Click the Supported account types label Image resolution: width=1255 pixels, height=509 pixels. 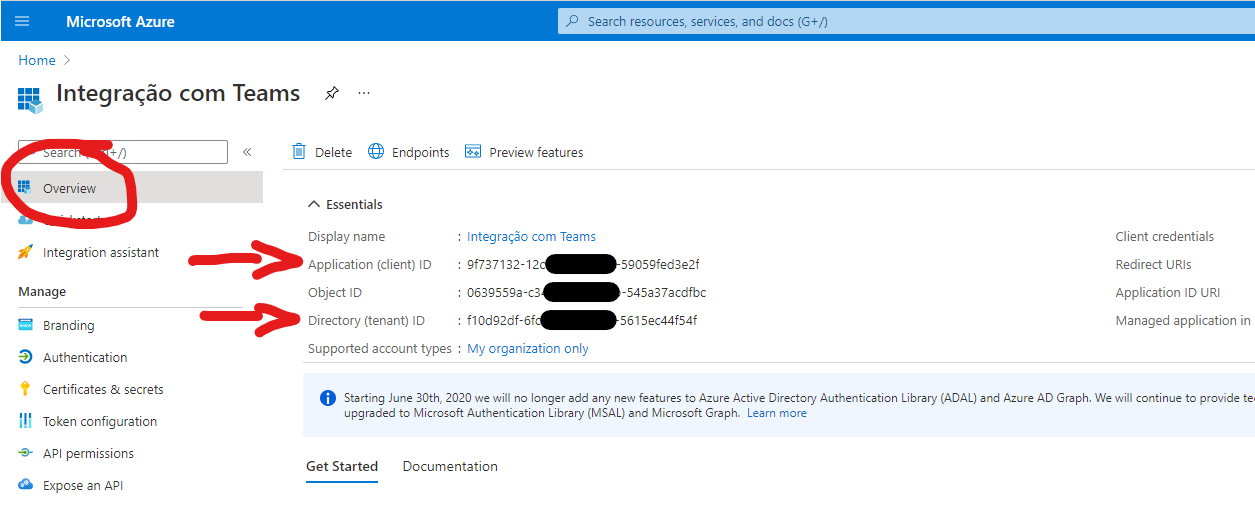point(380,348)
